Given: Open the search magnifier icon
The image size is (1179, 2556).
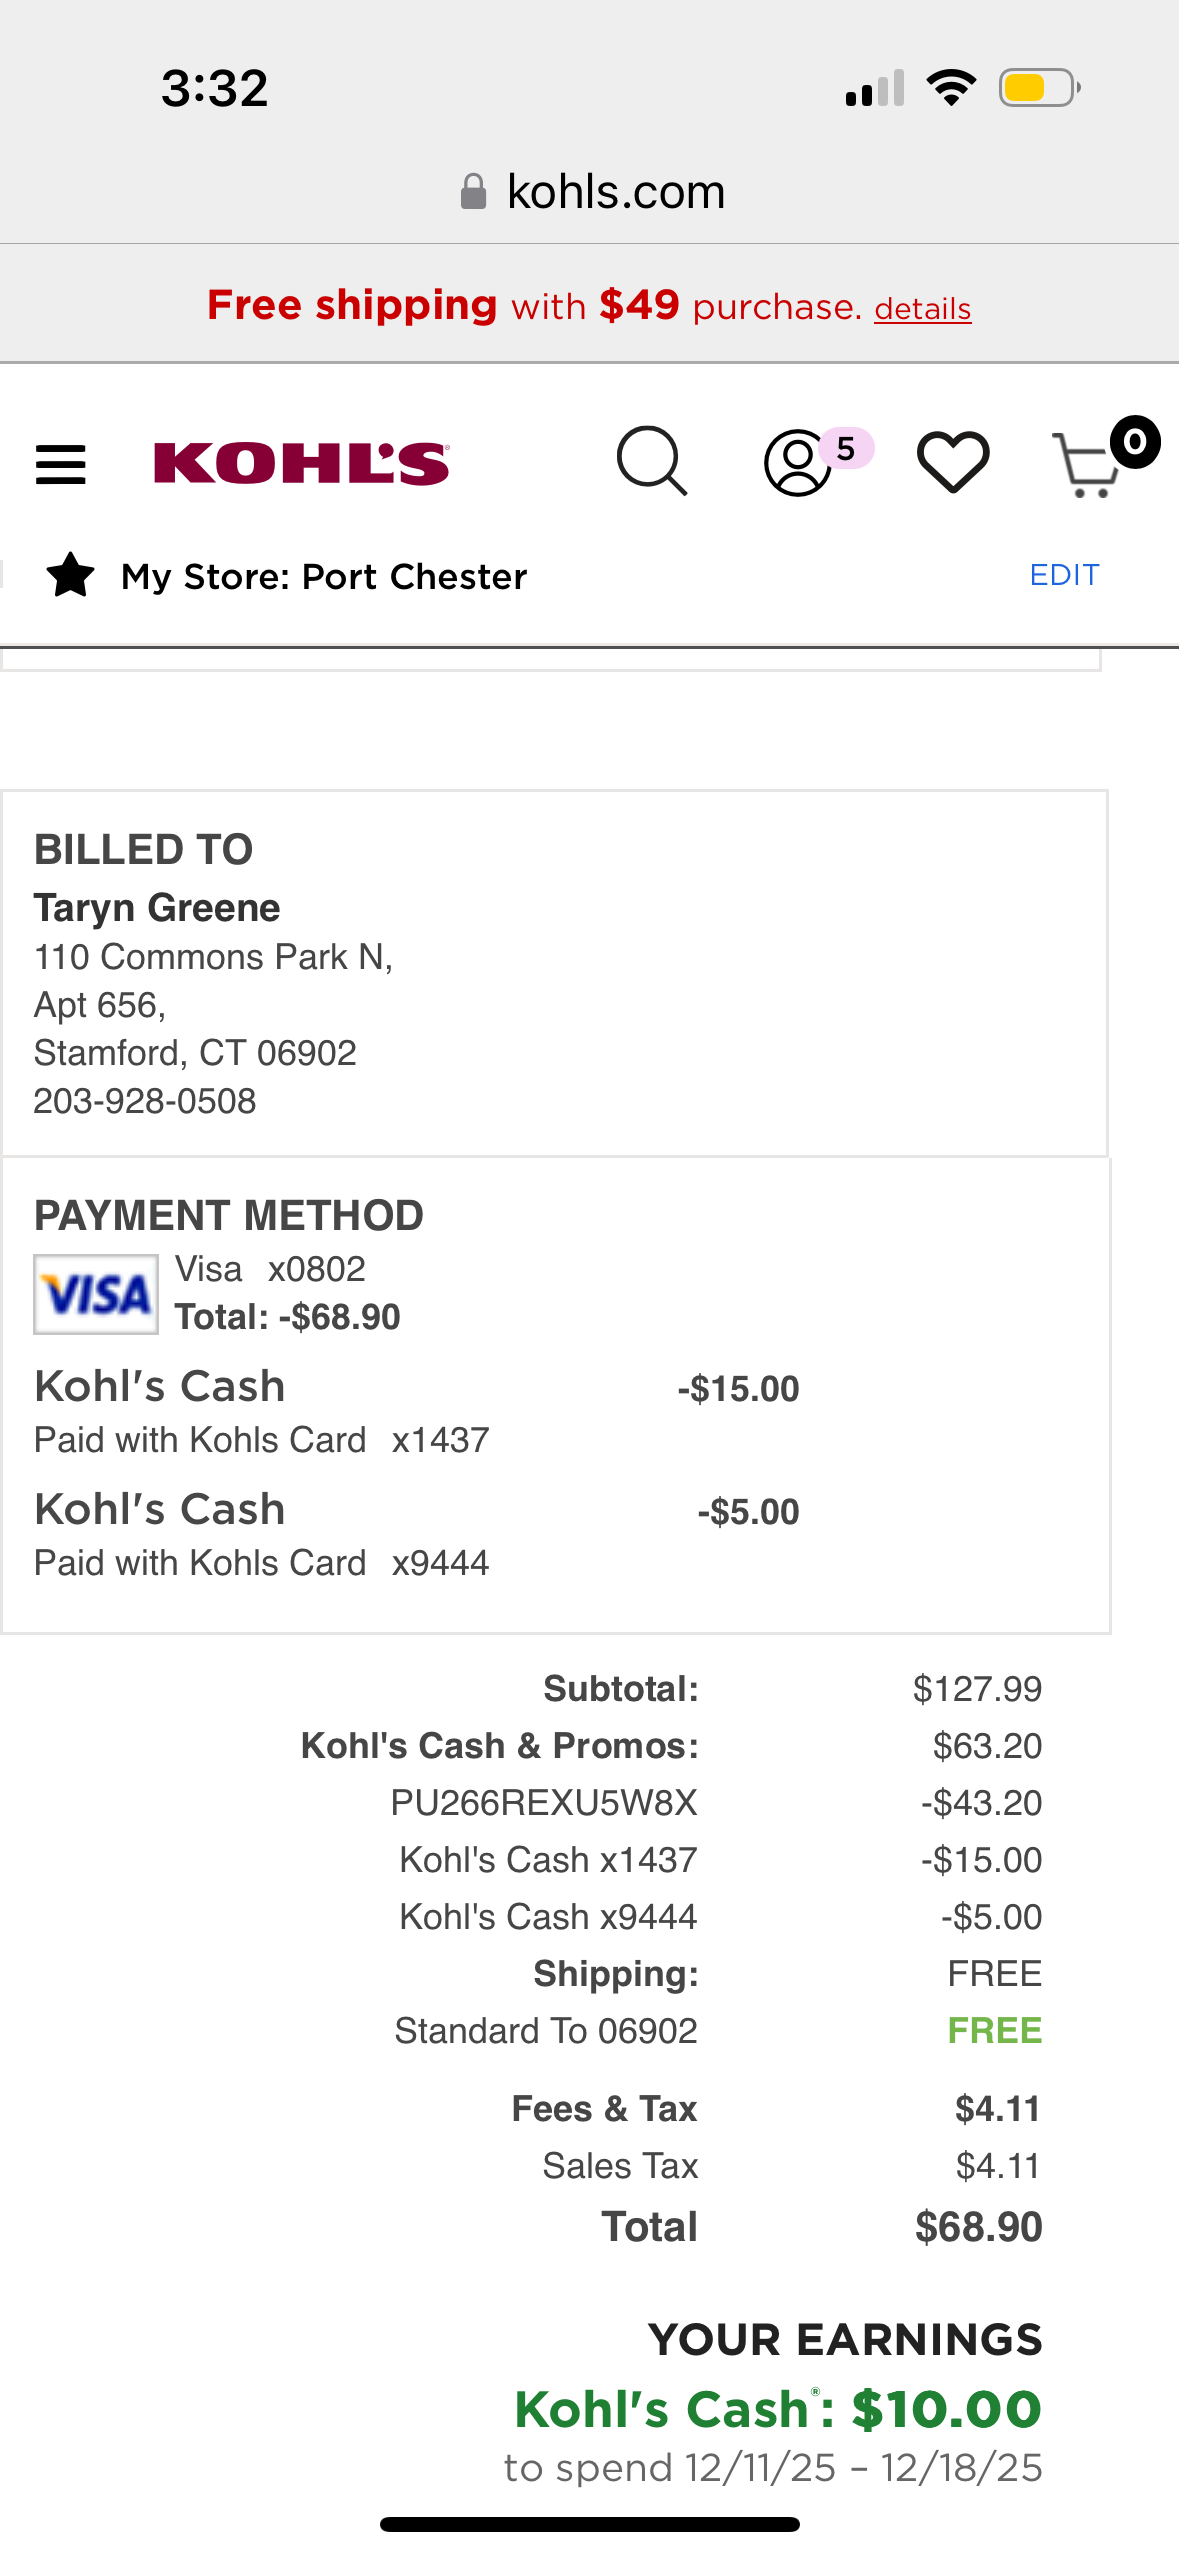Looking at the screenshot, I should pos(652,461).
